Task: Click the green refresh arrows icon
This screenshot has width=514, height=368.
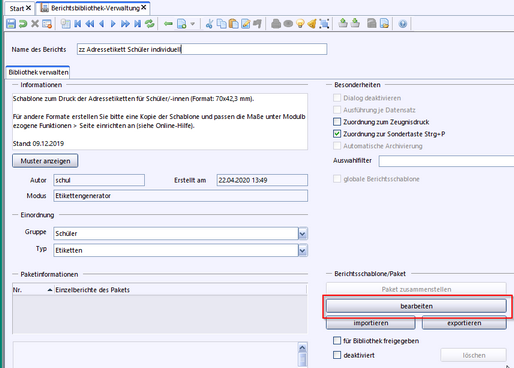Action: (150, 24)
